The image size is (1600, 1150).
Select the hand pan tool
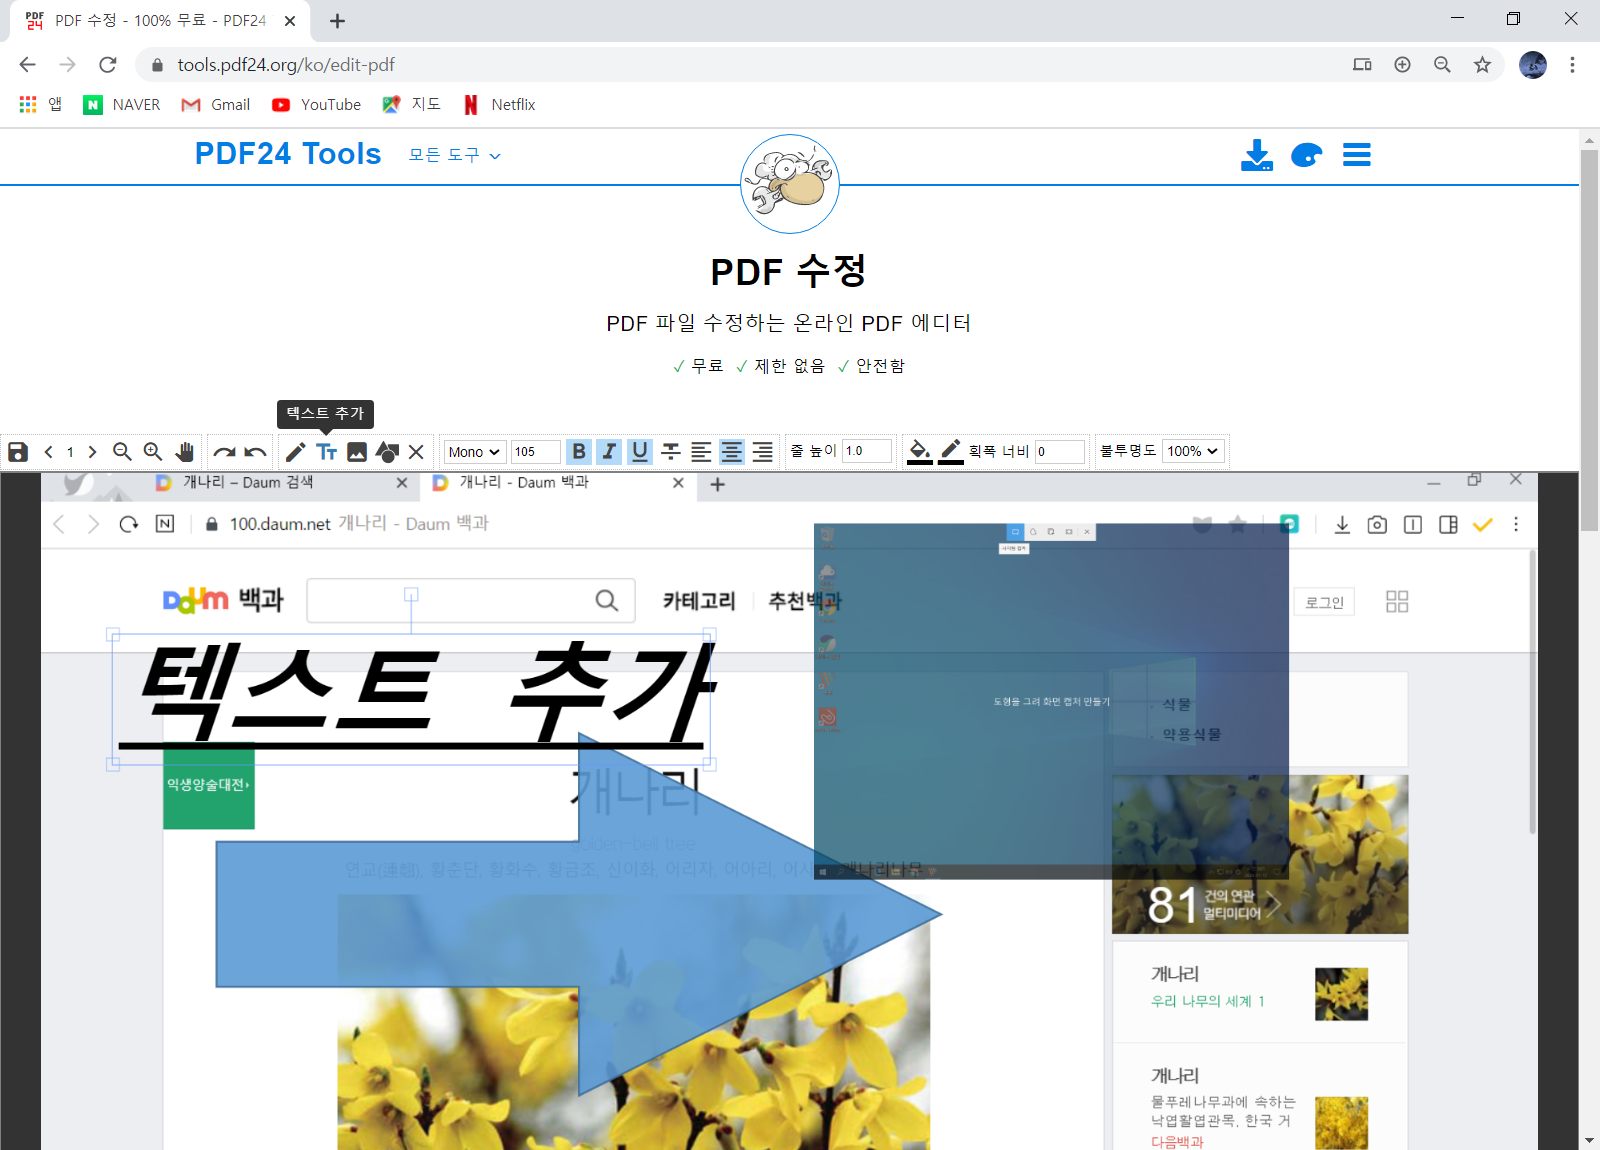[184, 452]
